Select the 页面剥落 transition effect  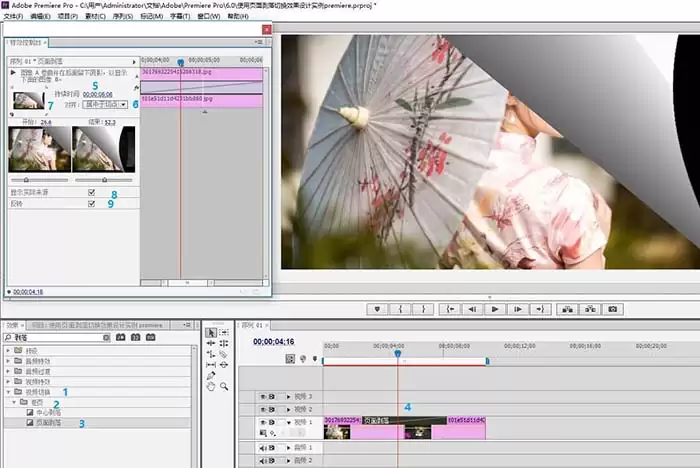pyautogui.click(x=48, y=423)
